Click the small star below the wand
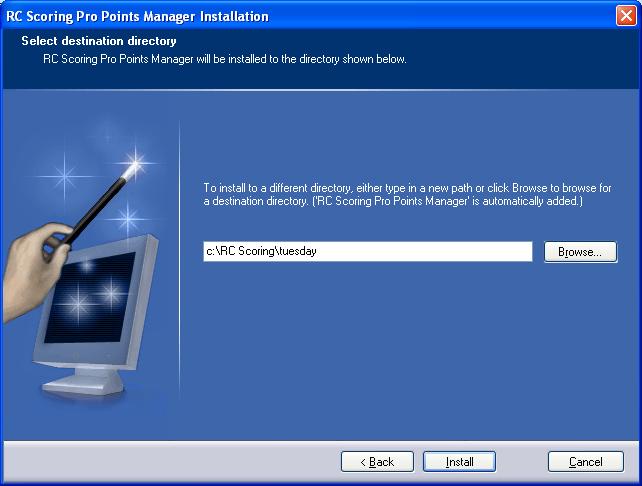Viewport: 642px width, 486px height. [x=127, y=218]
